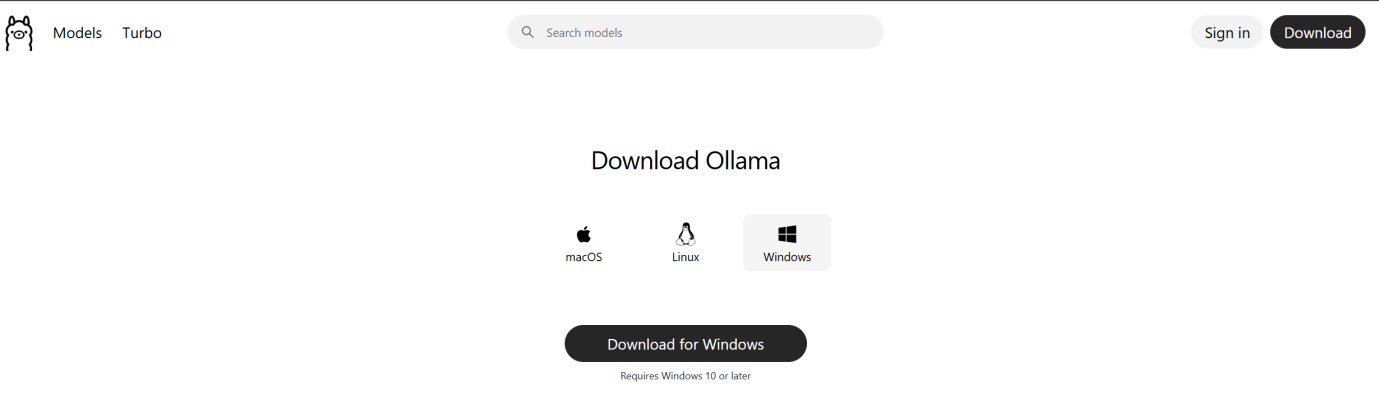Image resolution: width=1379 pixels, height=418 pixels.
Task: Click the Ollama llama logo
Action: [19, 33]
